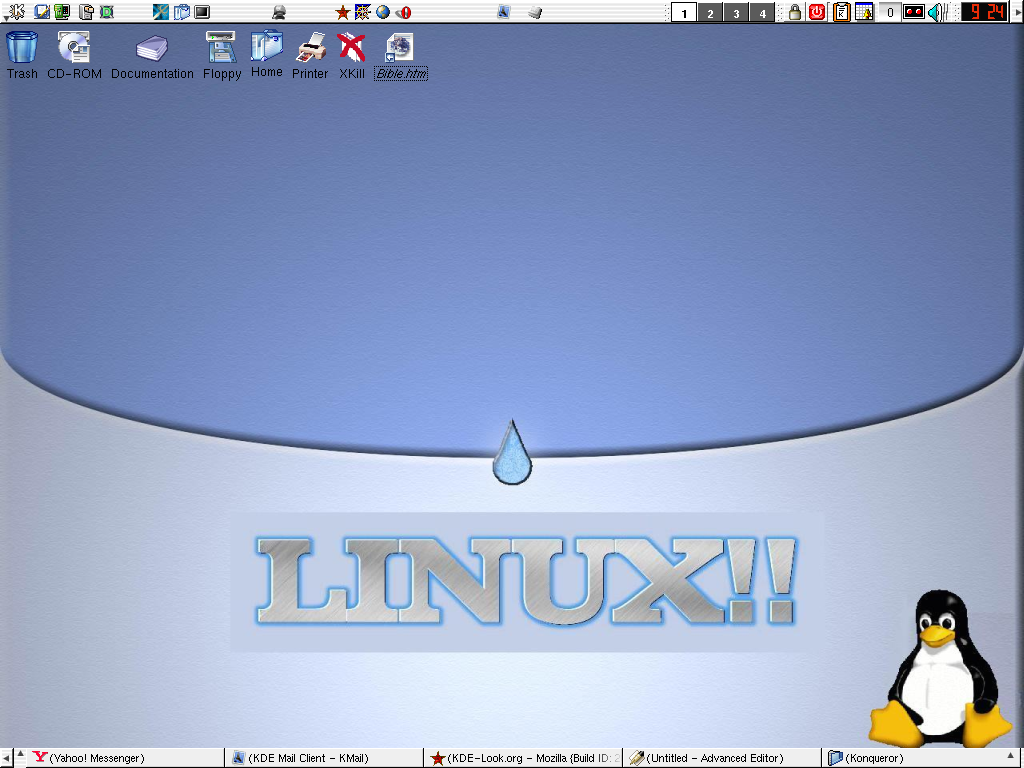This screenshot has width=1024, height=768.
Task: Switch to virtual desktop 3
Action: coord(736,12)
